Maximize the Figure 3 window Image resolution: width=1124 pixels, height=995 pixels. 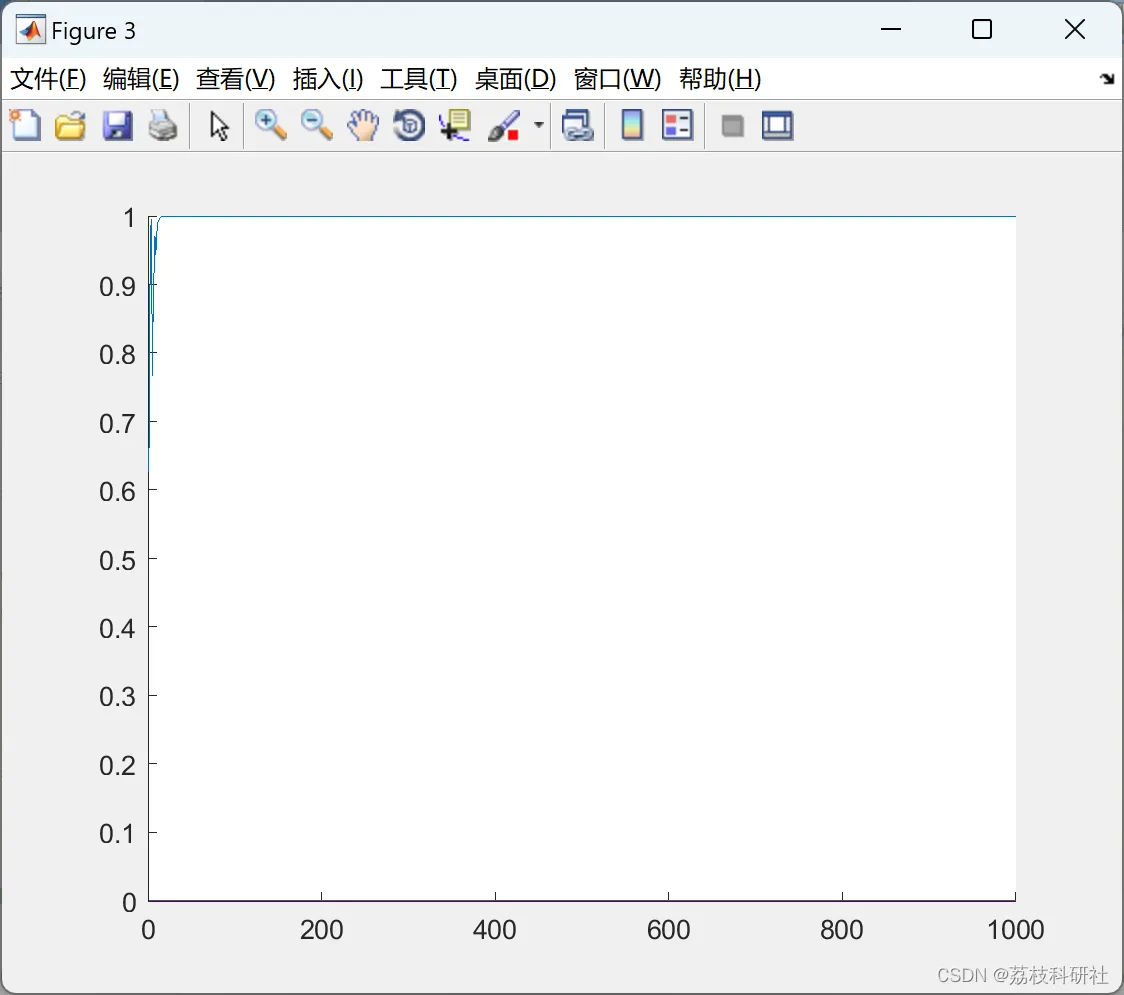click(x=982, y=29)
